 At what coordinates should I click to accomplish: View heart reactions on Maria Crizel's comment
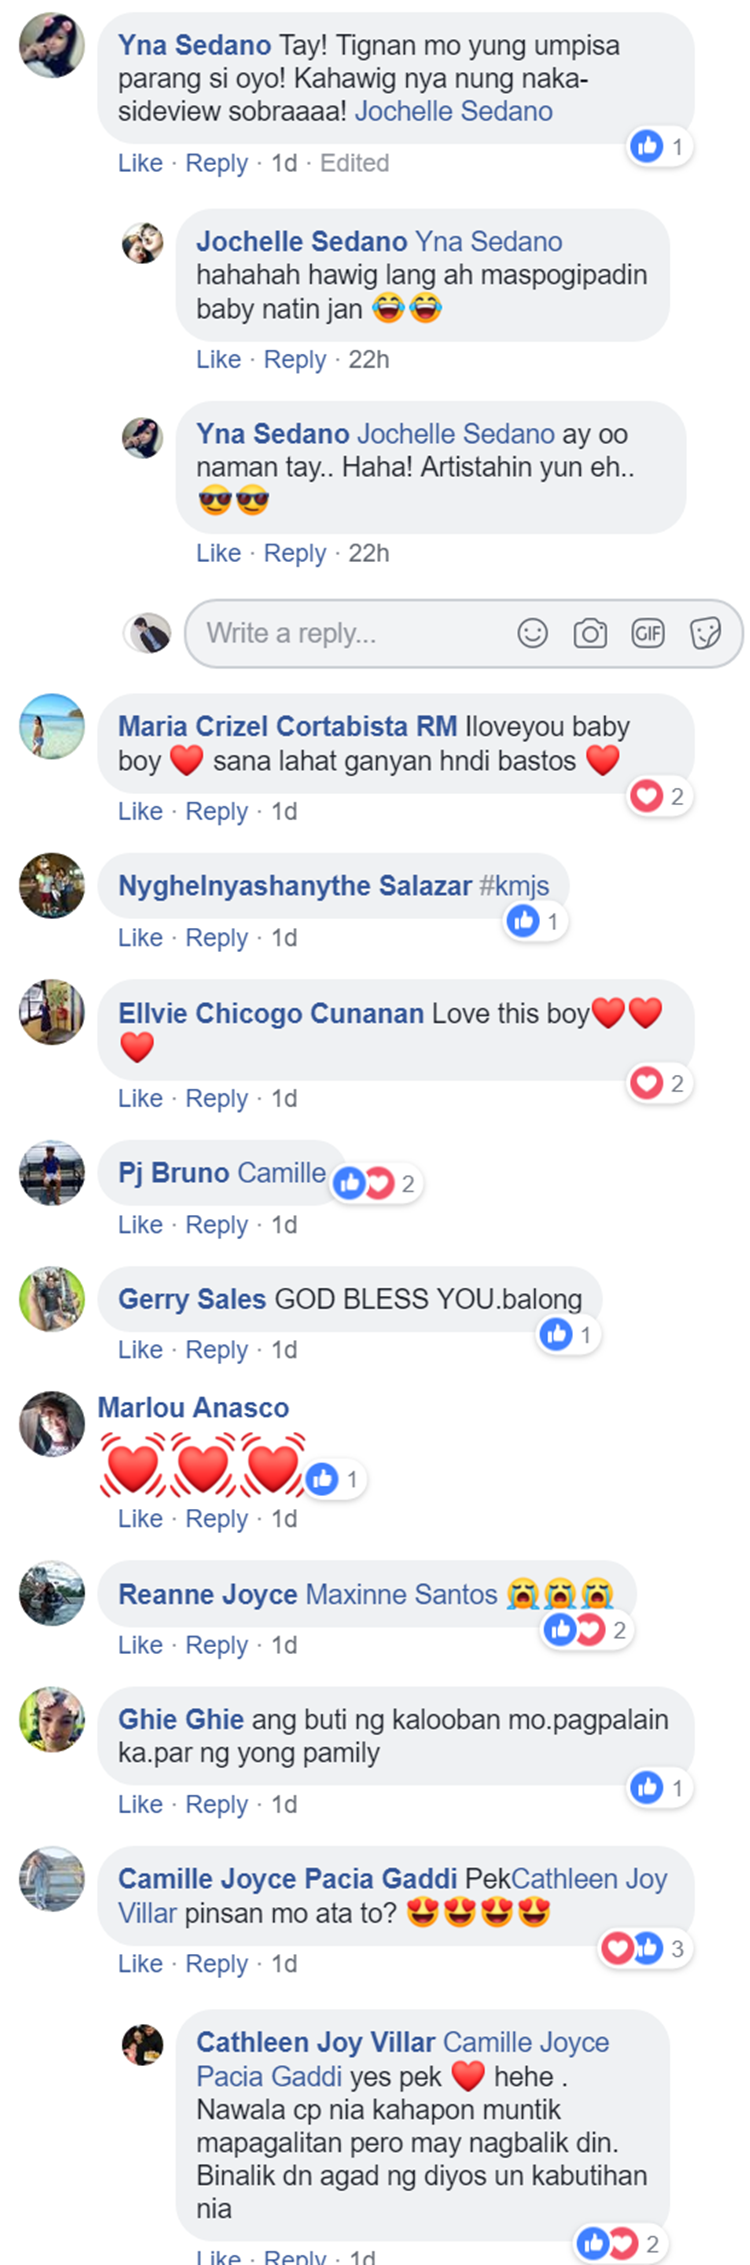[x=659, y=796]
